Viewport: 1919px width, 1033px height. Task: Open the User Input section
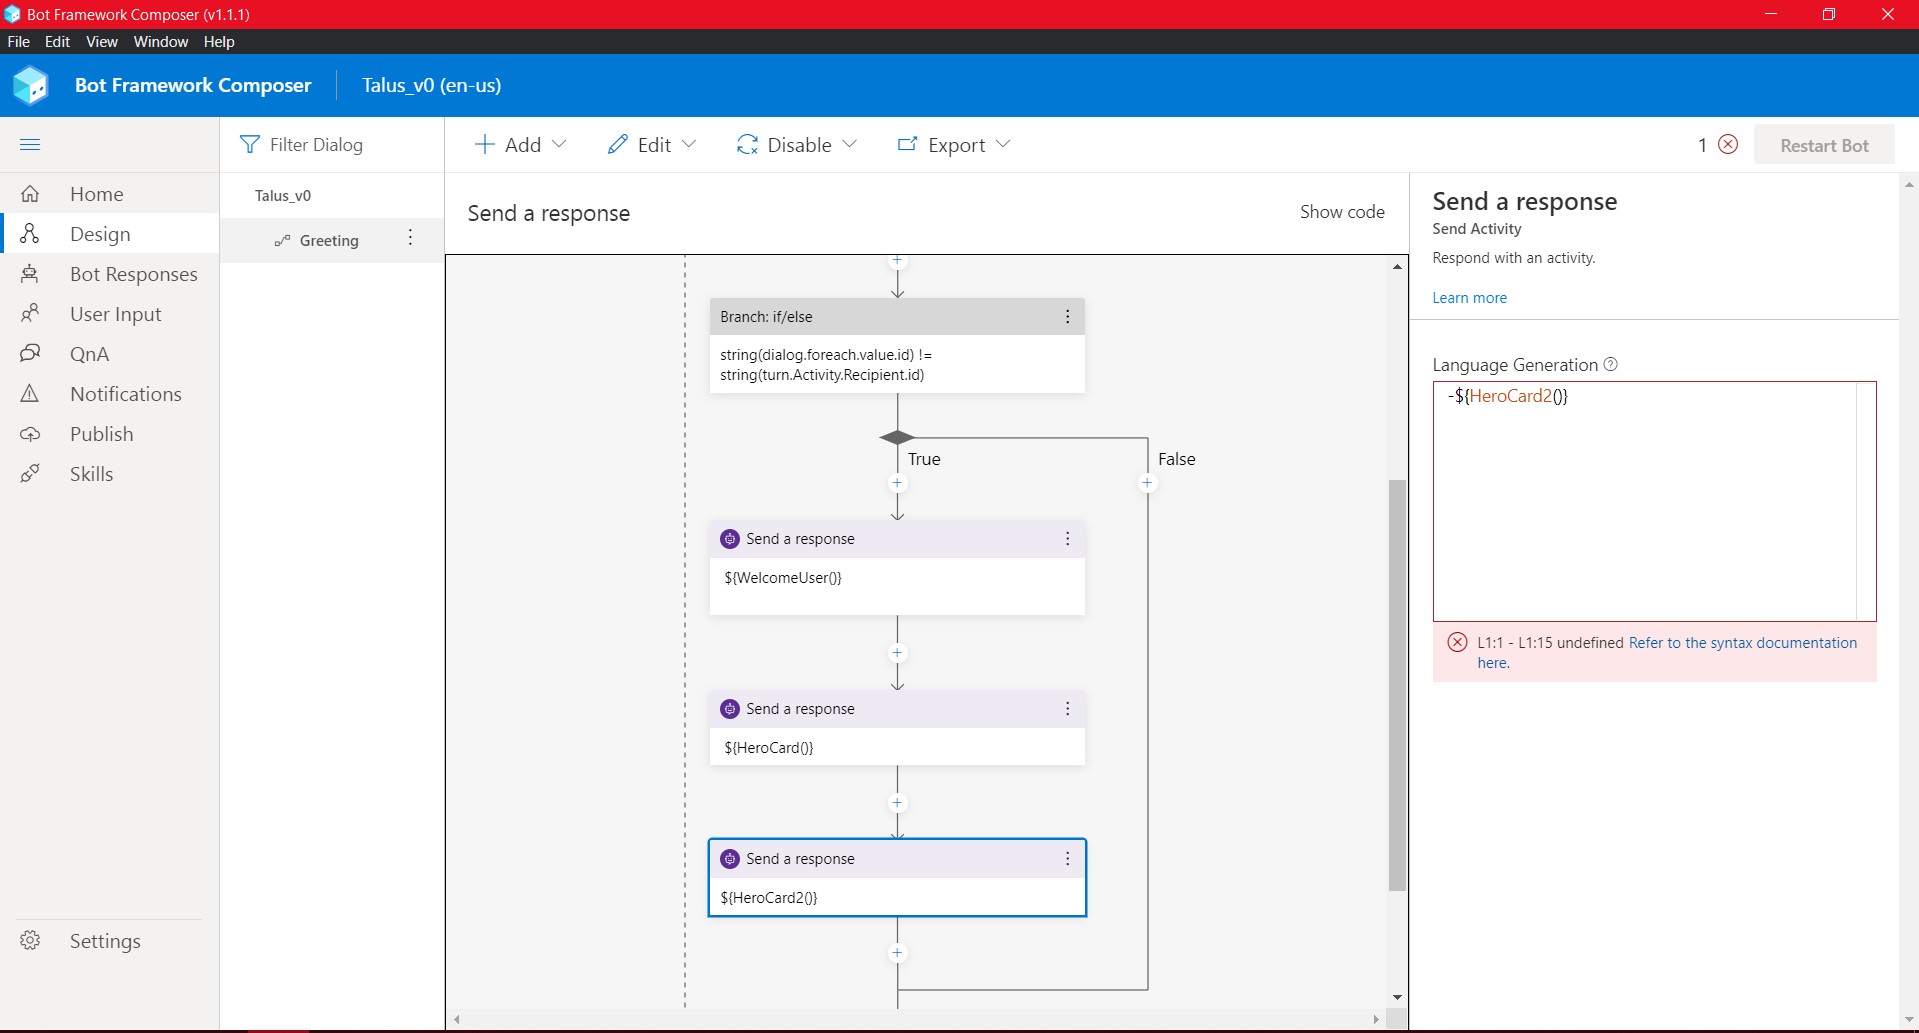tap(116, 313)
